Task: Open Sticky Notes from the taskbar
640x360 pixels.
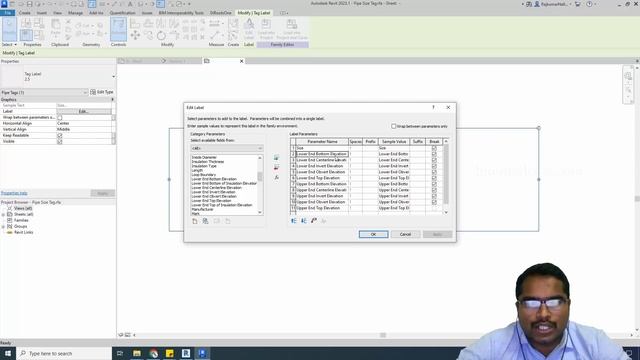Action: [x=169, y=353]
